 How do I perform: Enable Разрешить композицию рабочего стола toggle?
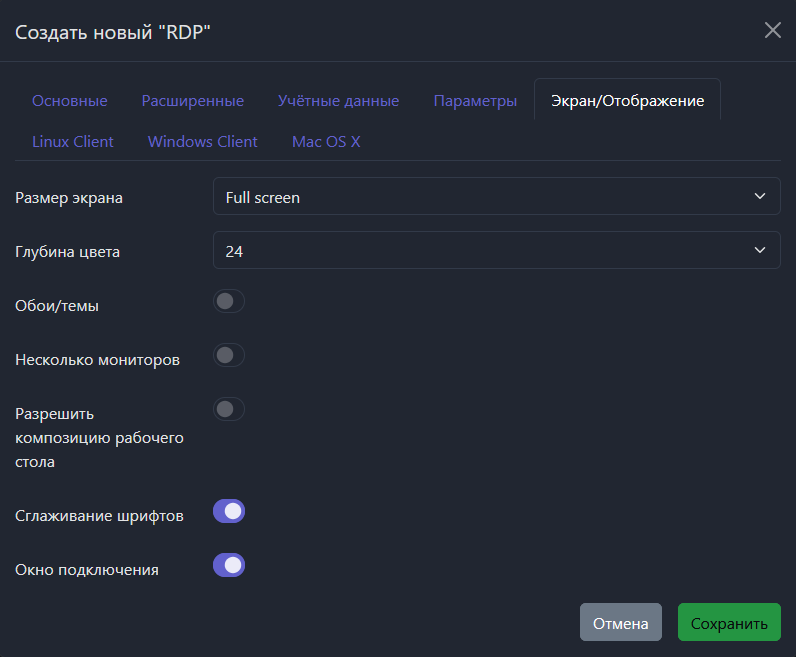(x=229, y=409)
